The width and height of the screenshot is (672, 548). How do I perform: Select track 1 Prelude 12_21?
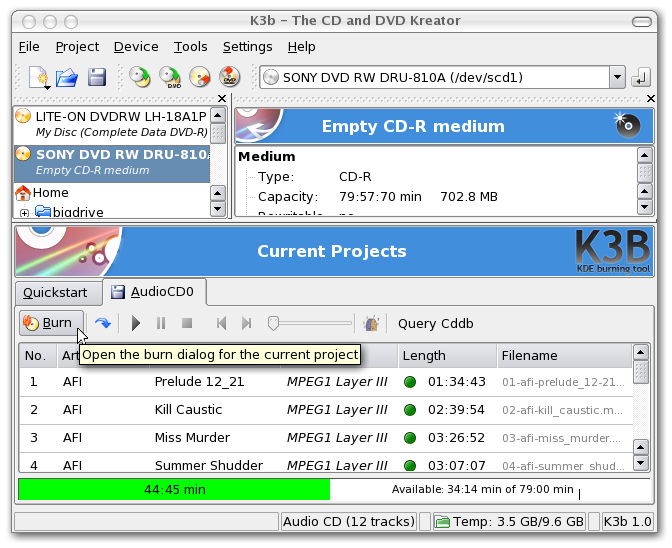click(326, 382)
